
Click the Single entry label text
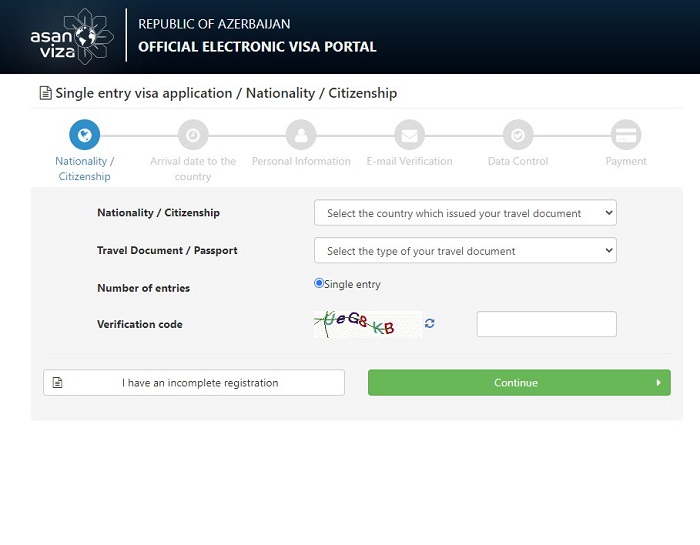tap(352, 284)
